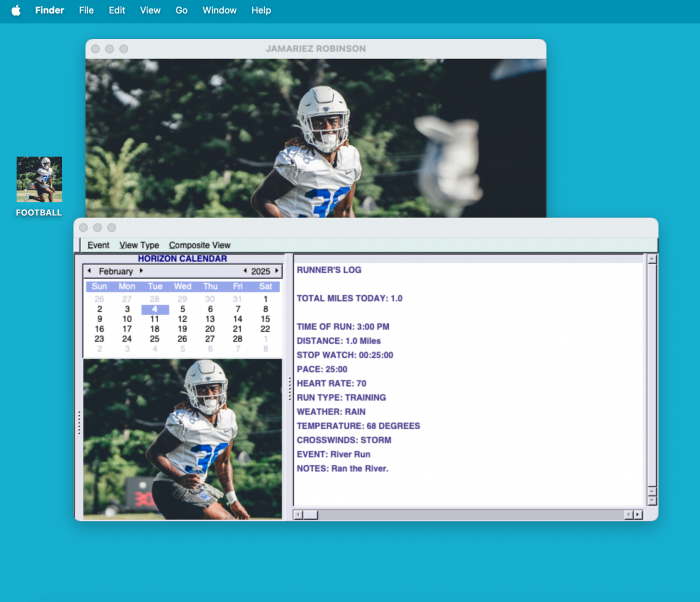Open the Apple menu
This screenshot has height=602, width=700.
coord(15,10)
